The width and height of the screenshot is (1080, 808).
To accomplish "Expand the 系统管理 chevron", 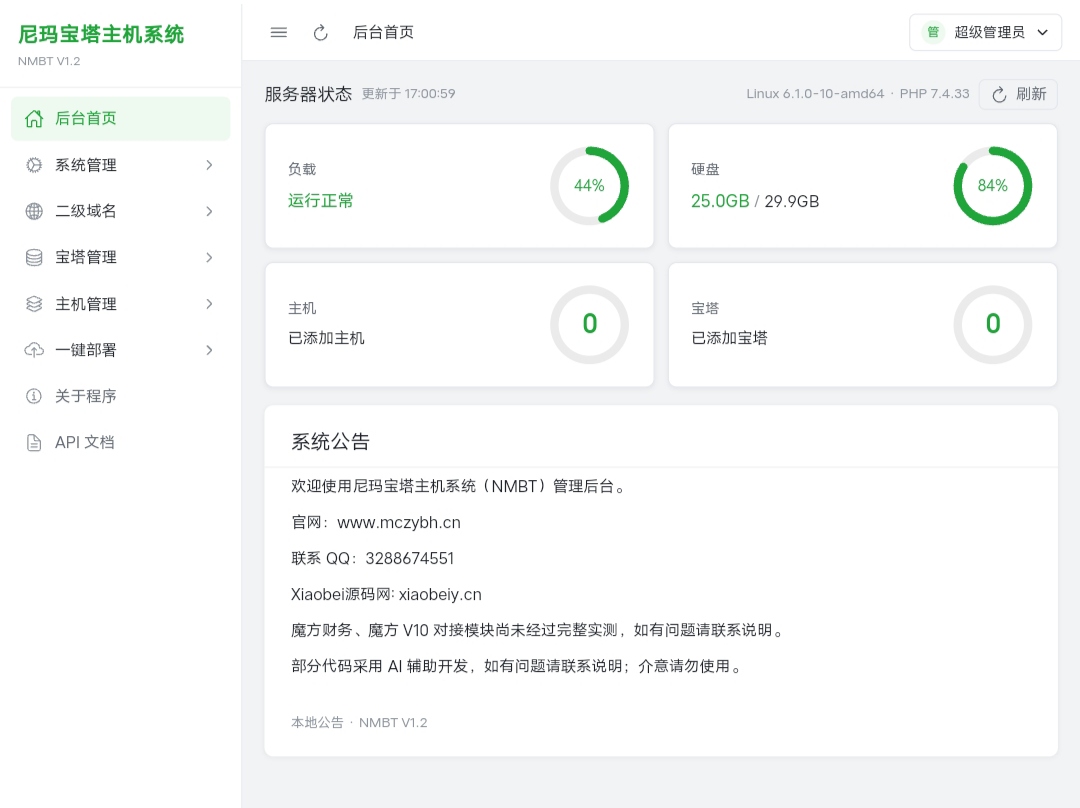I will (x=209, y=165).
